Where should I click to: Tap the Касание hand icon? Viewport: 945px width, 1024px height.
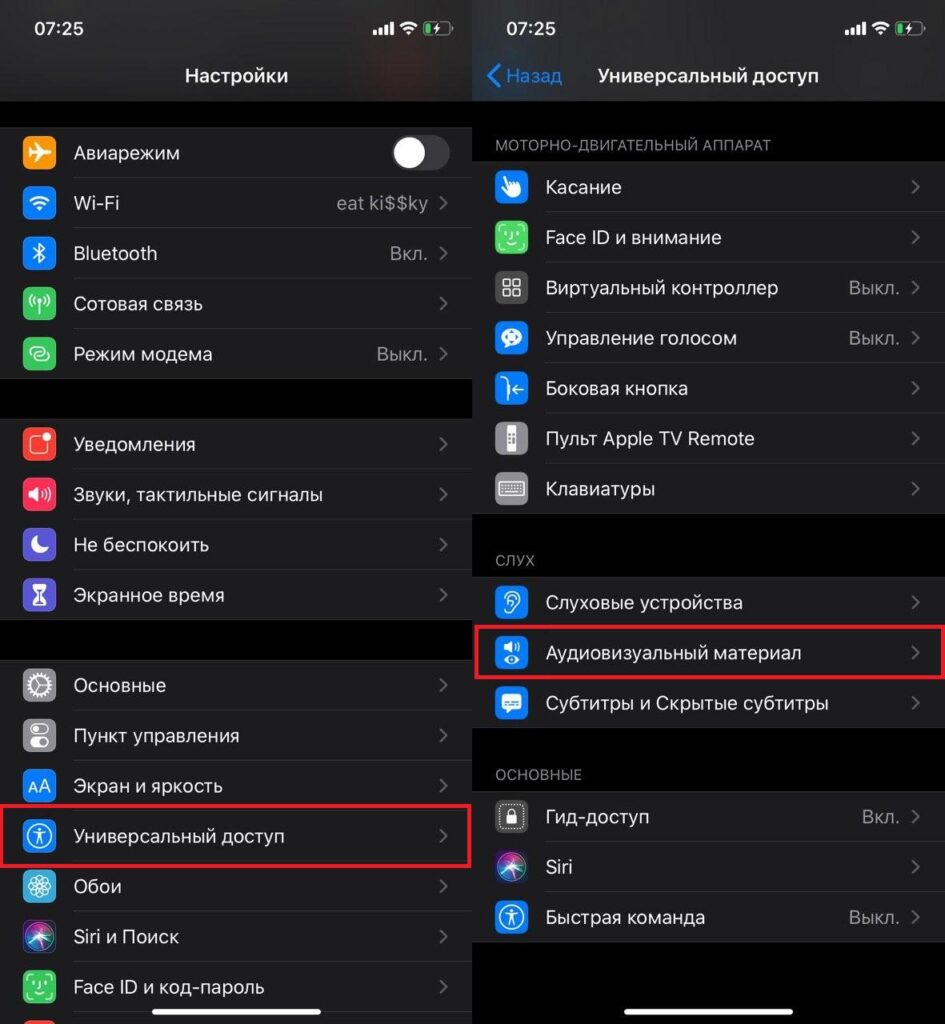[x=511, y=187]
